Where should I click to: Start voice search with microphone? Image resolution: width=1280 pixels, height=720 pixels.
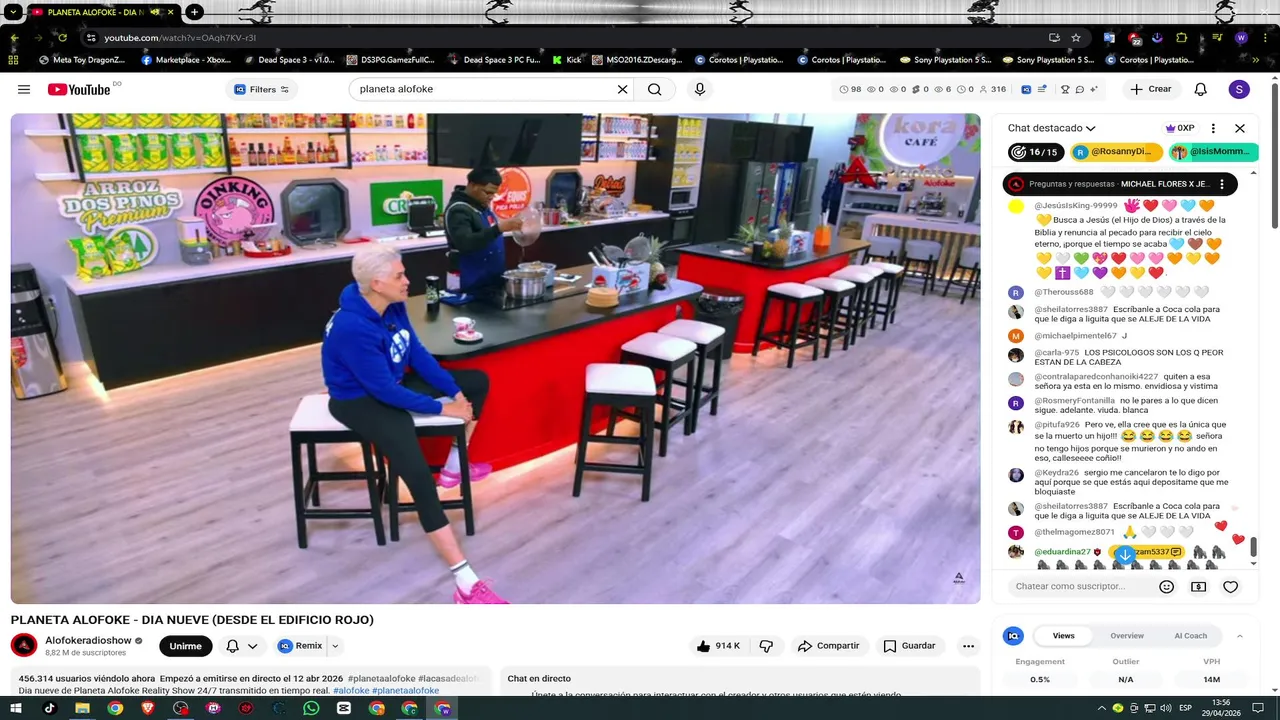(700, 89)
